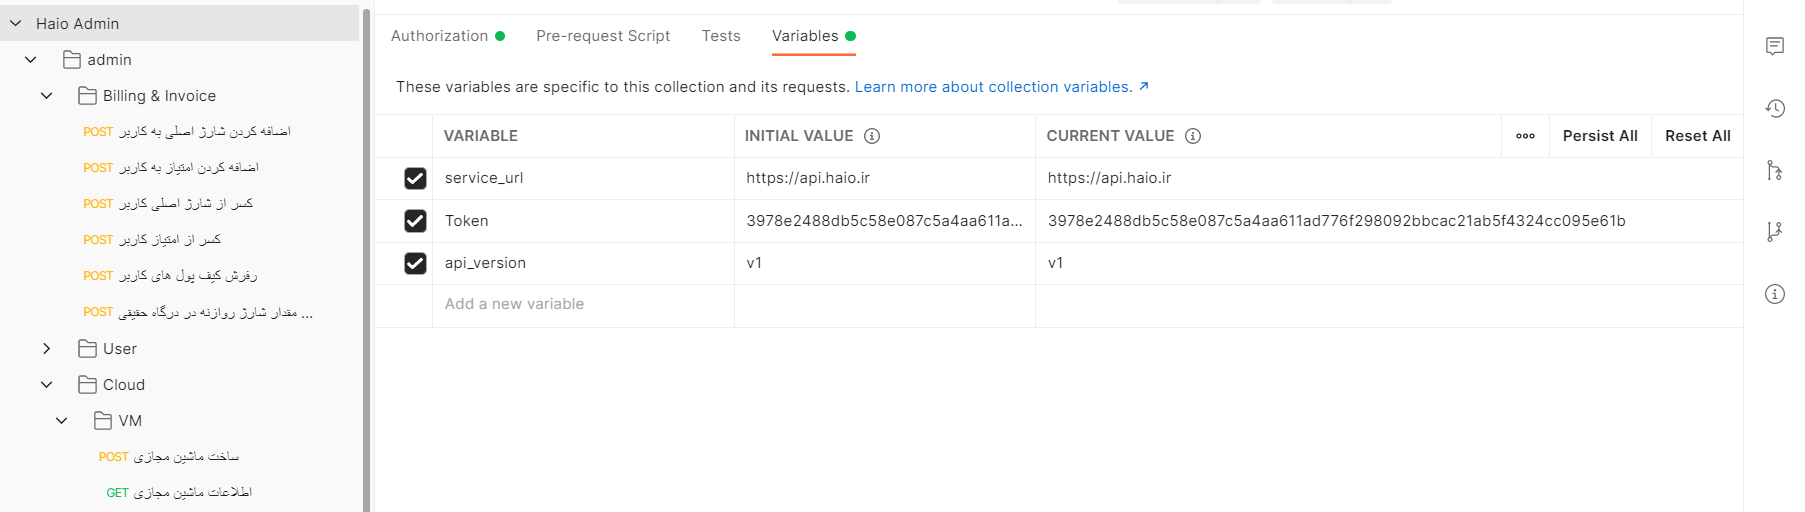1805x512 pixels.
Task: Collapse the Haio Admin collection
Action: pos(16,23)
